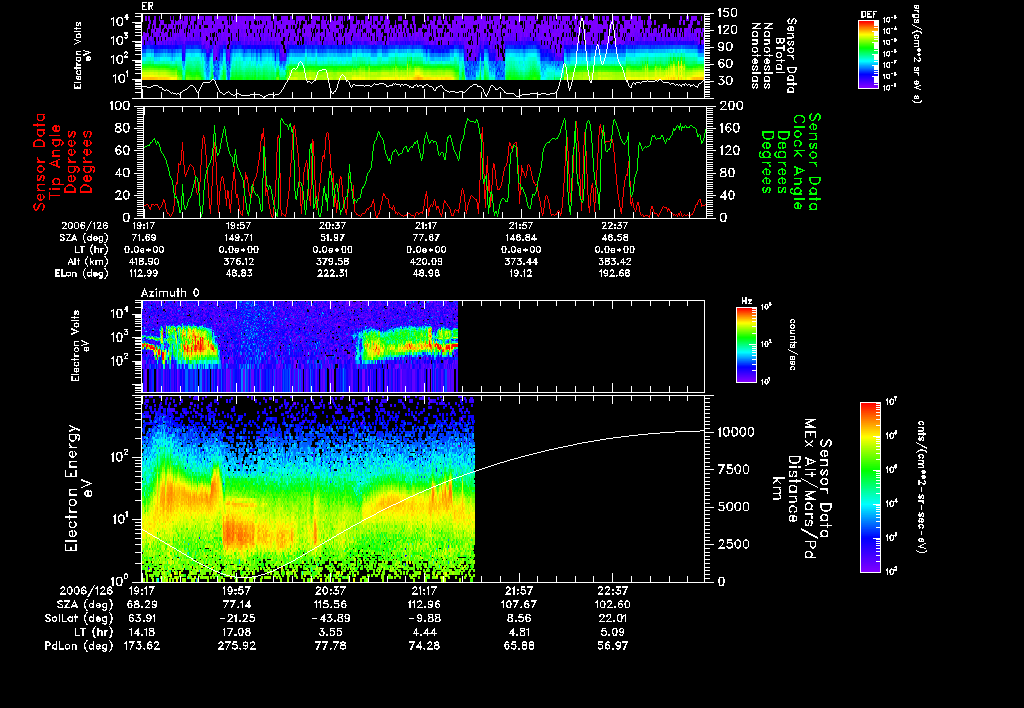The height and width of the screenshot is (708, 1024).
Task: Click the '150' BTotal axis tick
Action: pos(728,12)
